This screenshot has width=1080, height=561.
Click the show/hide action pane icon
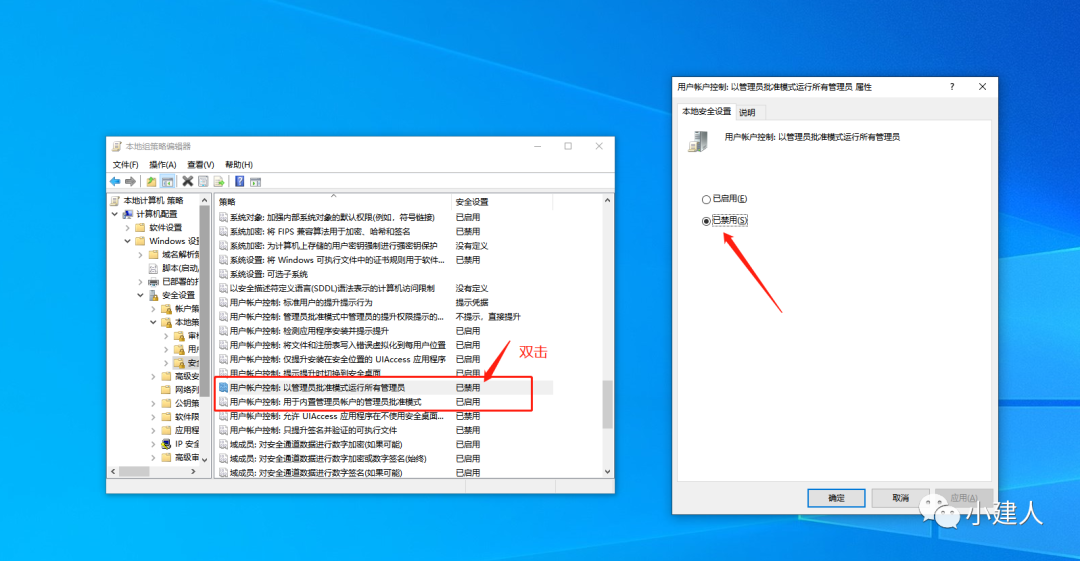click(x=256, y=181)
